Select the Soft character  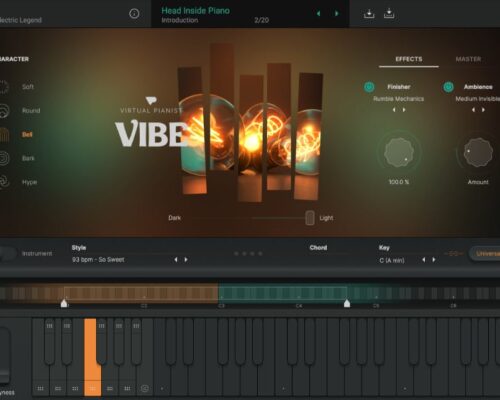28,87
